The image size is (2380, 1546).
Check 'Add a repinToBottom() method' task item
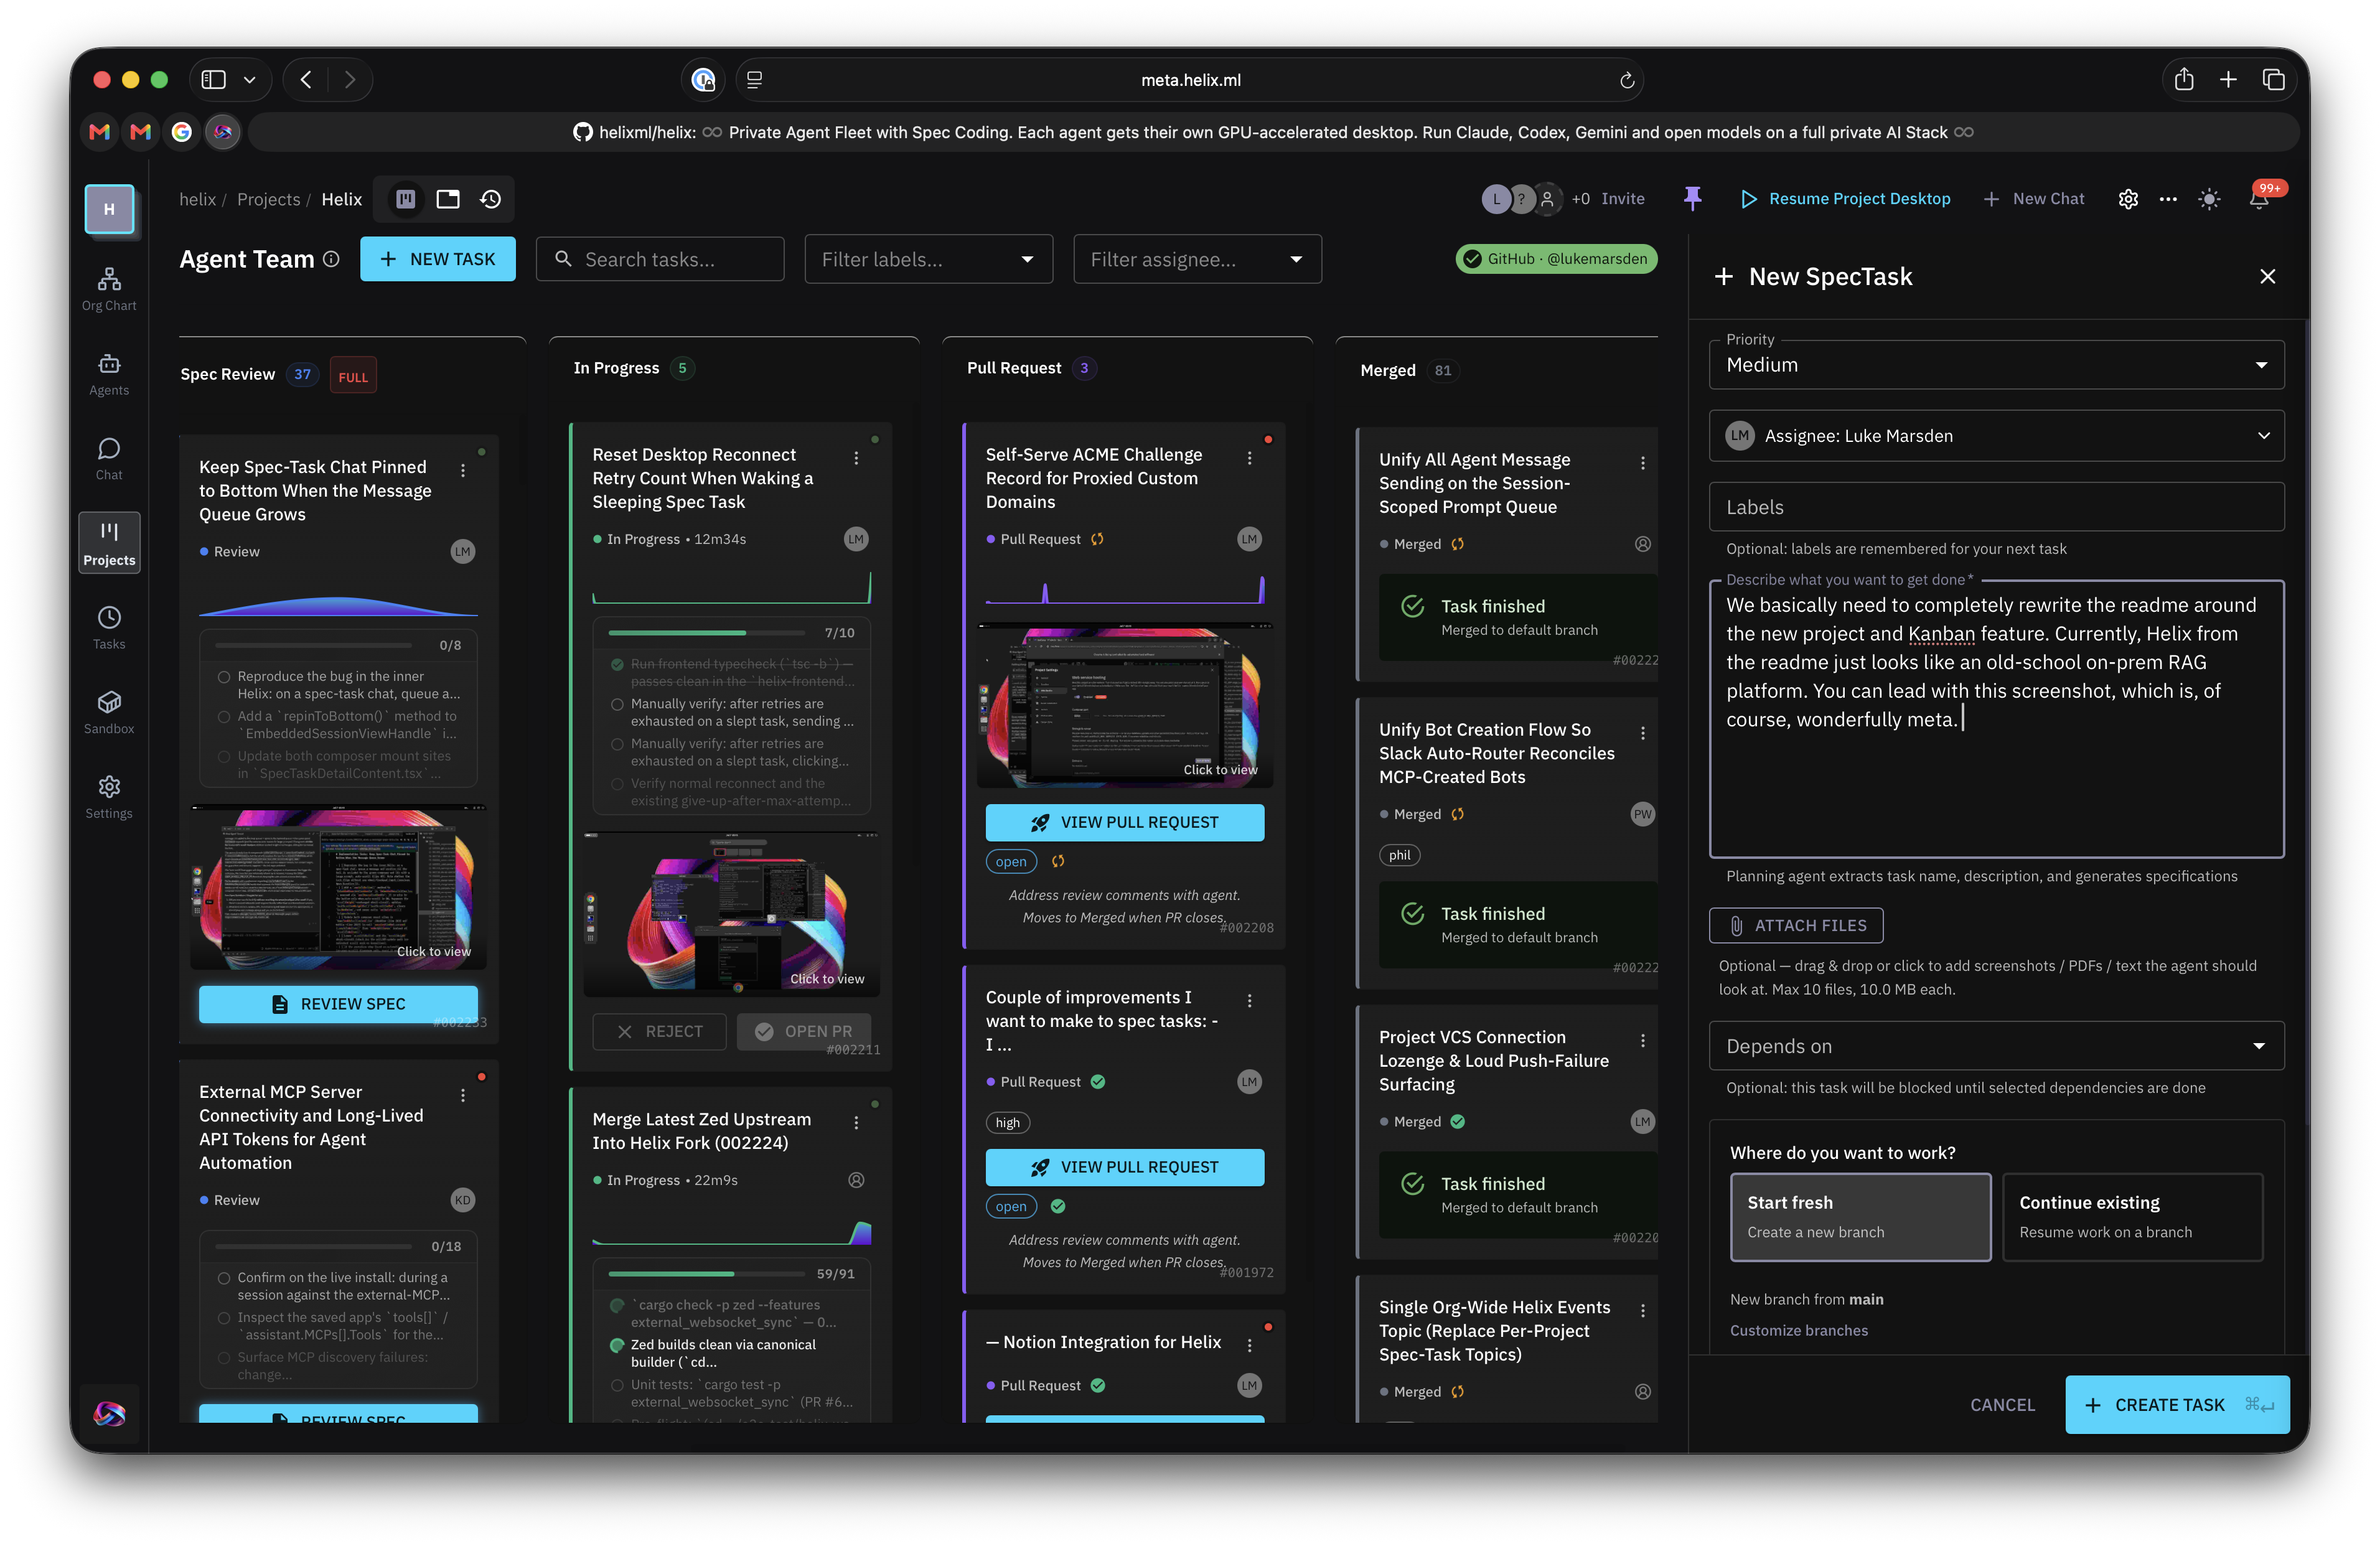224,717
